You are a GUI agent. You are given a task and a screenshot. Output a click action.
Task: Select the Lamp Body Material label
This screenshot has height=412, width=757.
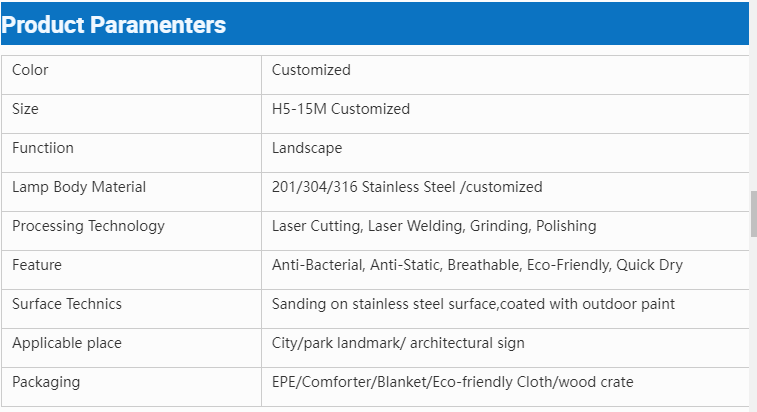(x=79, y=187)
